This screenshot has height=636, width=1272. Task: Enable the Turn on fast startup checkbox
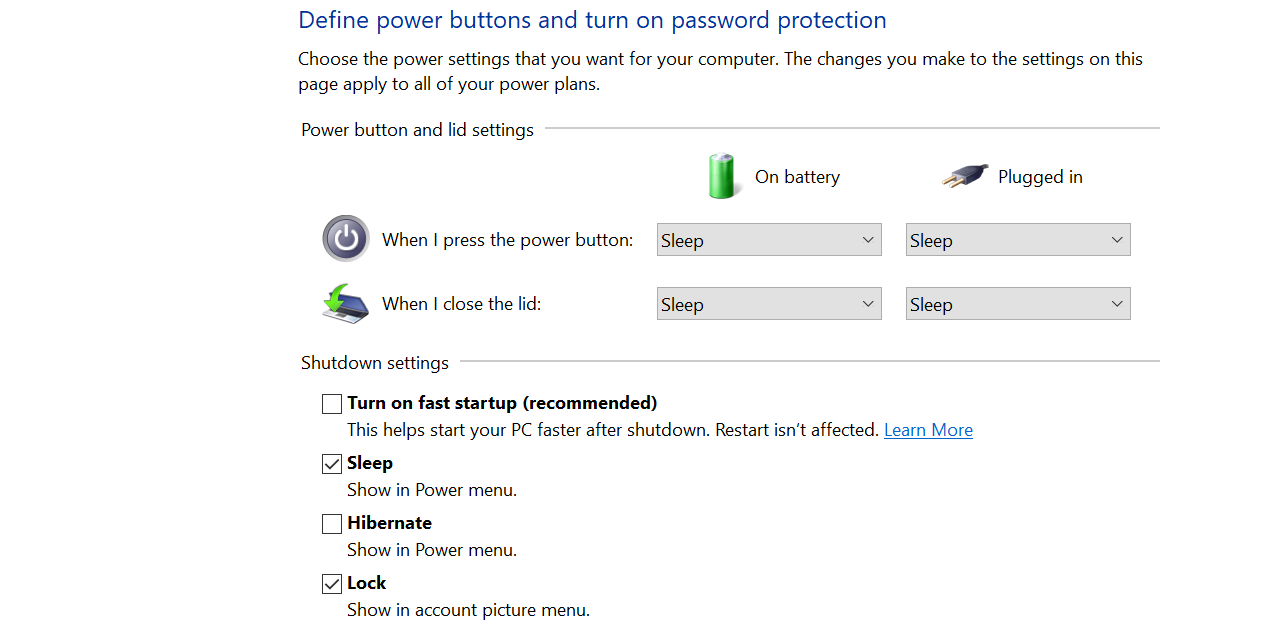(x=332, y=404)
